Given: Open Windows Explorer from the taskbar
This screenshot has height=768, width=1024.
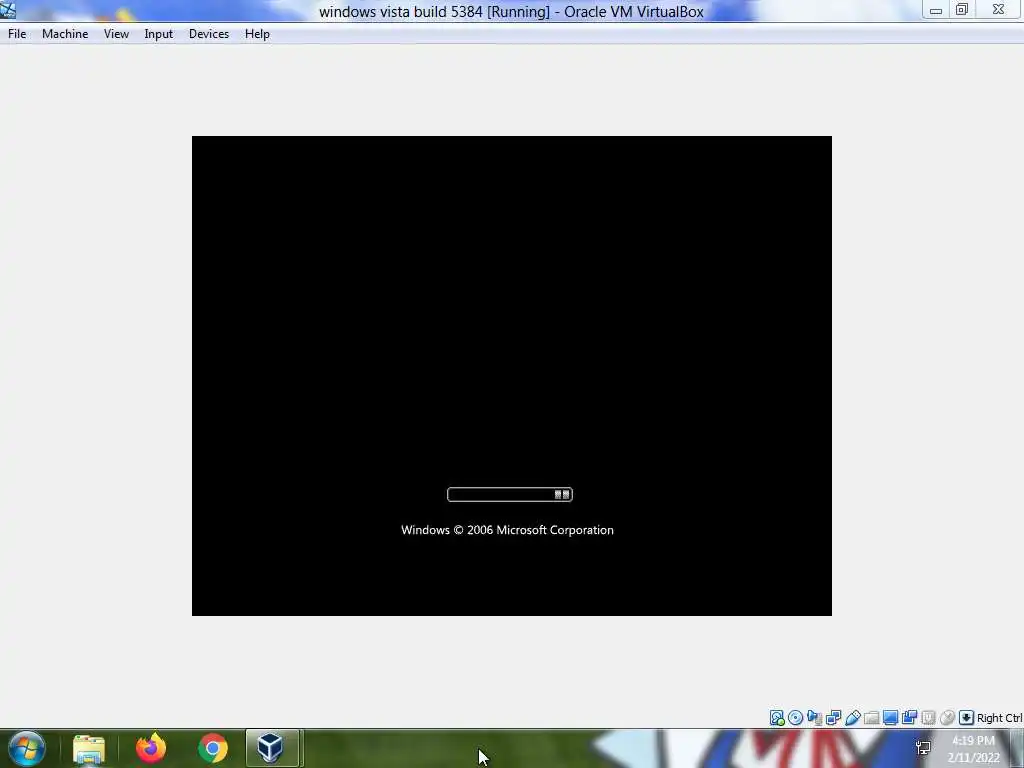Looking at the screenshot, I should pos(89,748).
